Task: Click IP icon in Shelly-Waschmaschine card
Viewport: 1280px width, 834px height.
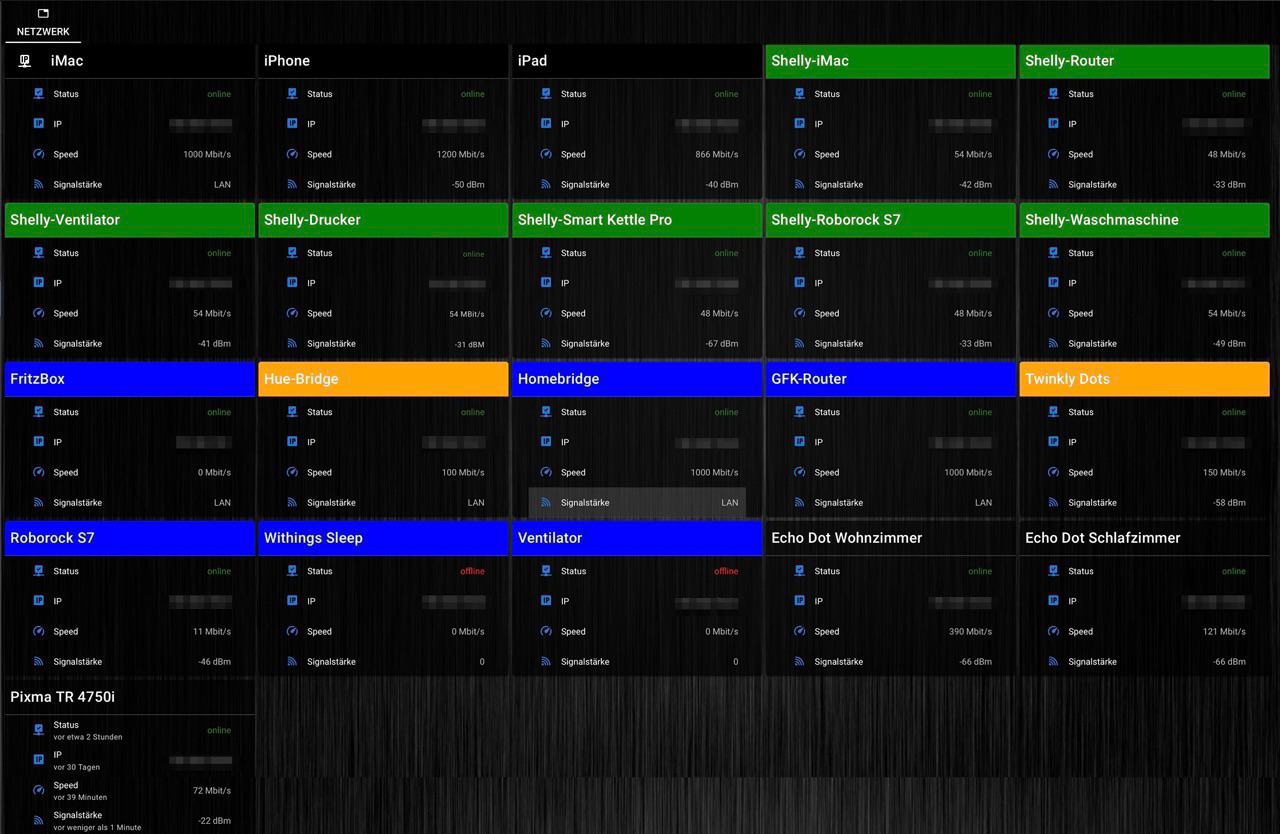Action: pos(1054,283)
